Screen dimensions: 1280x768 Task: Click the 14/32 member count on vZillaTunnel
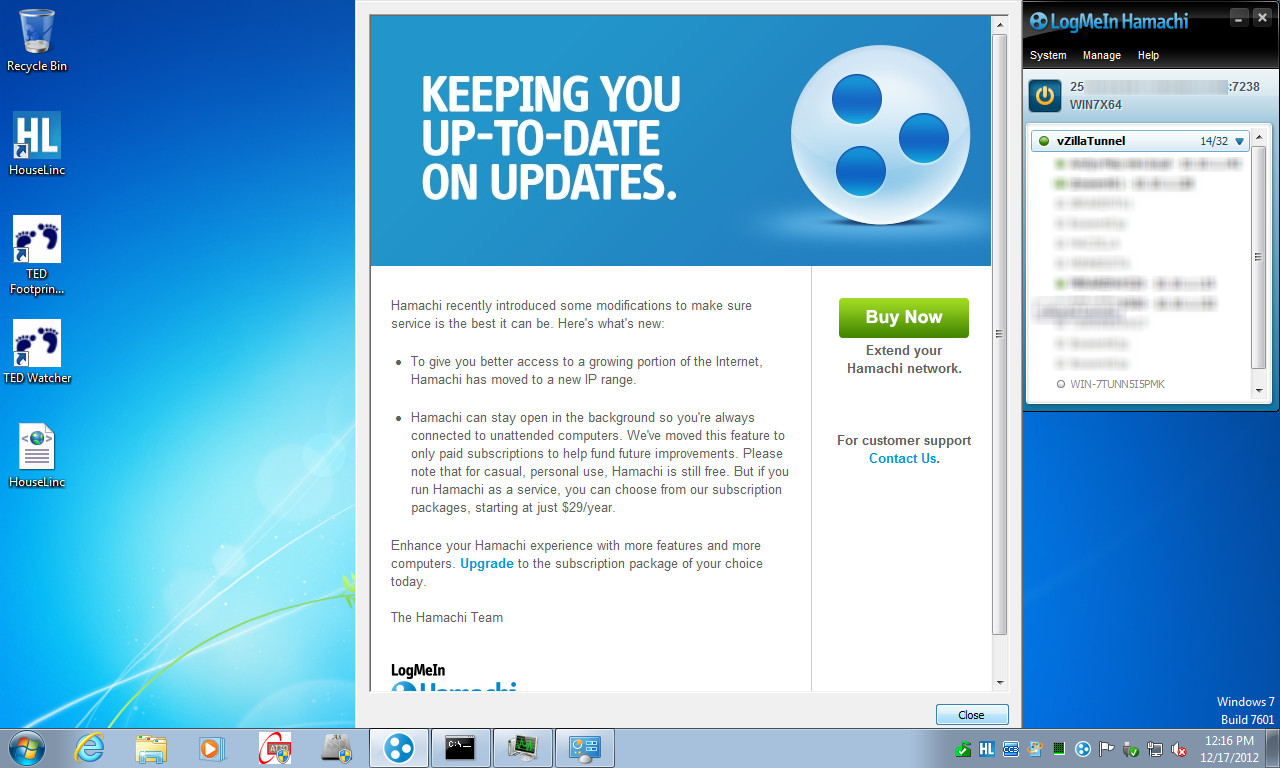1214,141
